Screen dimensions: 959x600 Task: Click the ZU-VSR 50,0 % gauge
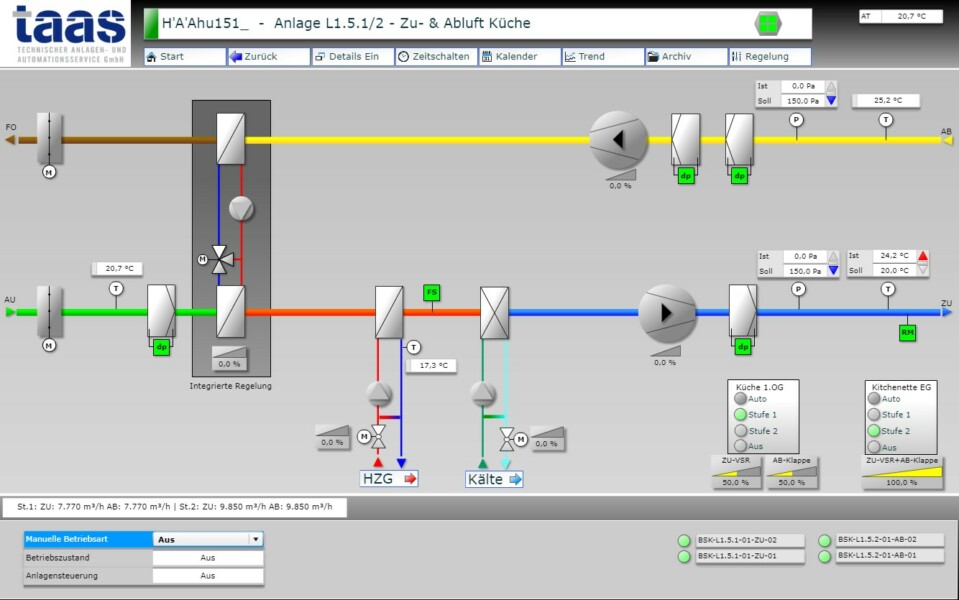[x=736, y=472]
